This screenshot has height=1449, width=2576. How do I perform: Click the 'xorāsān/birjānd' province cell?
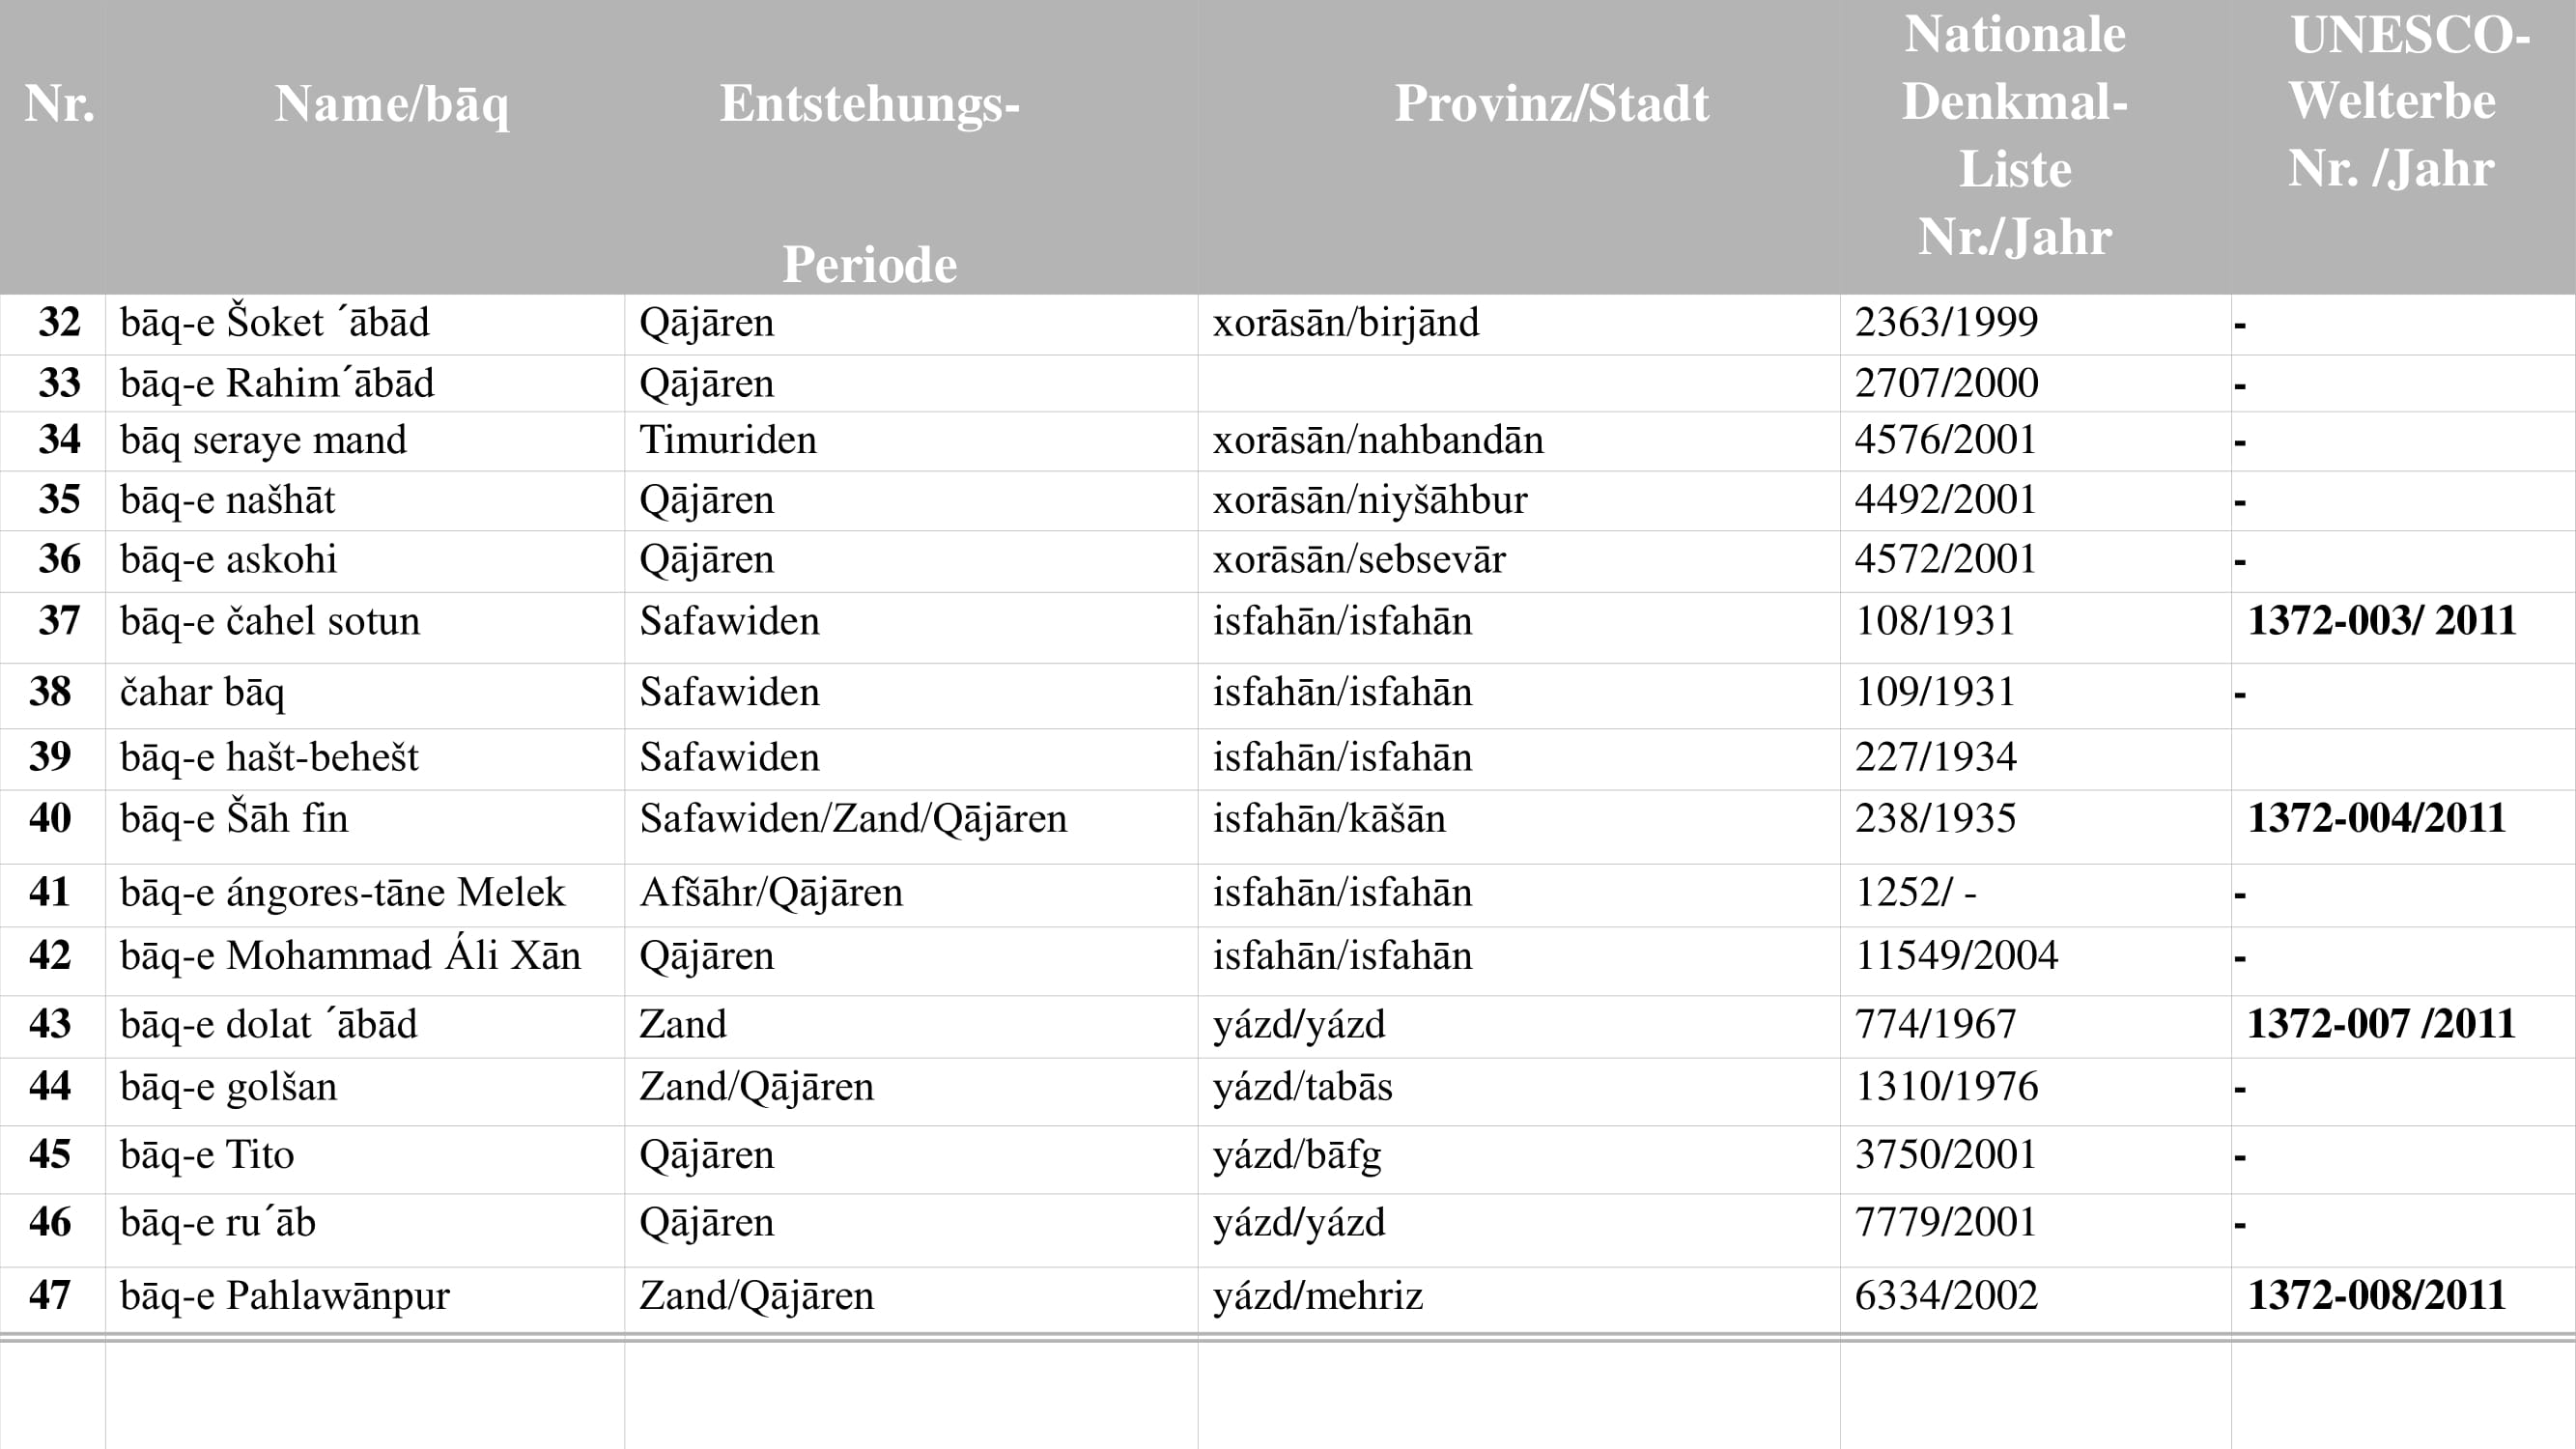pos(1345,323)
